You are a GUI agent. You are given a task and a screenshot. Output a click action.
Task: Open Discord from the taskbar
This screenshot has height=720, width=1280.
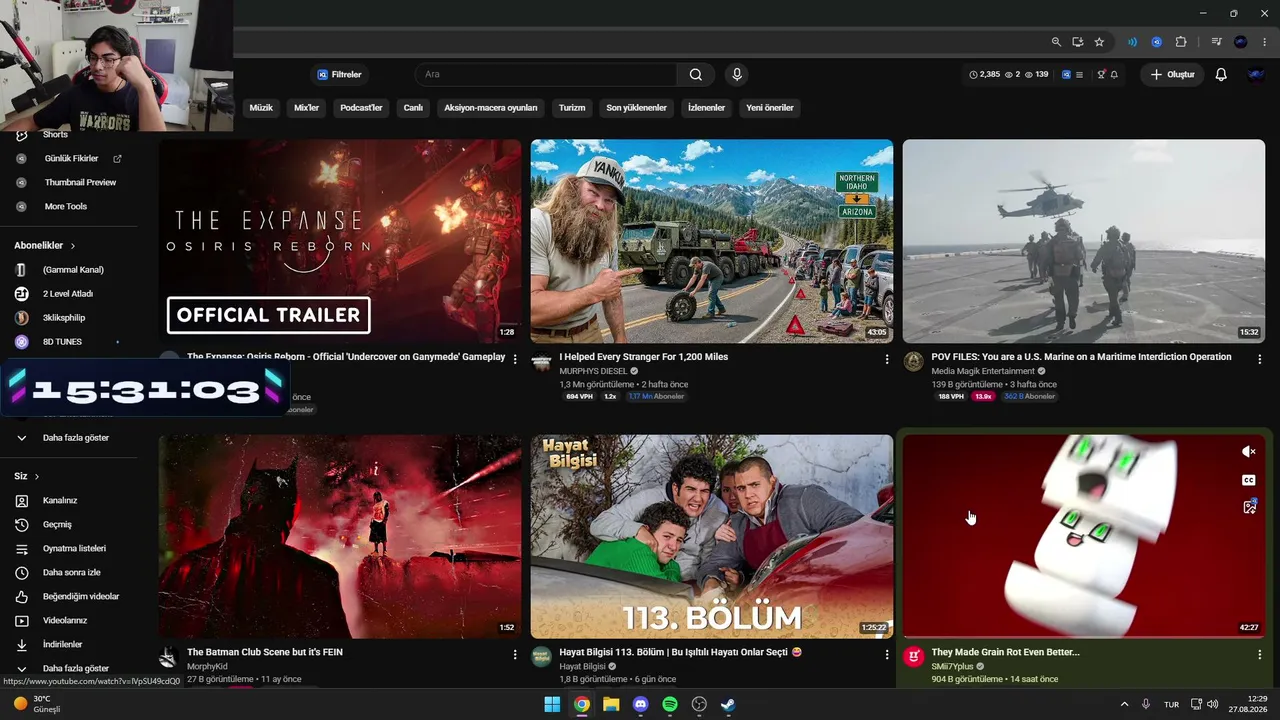(x=641, y=704)
